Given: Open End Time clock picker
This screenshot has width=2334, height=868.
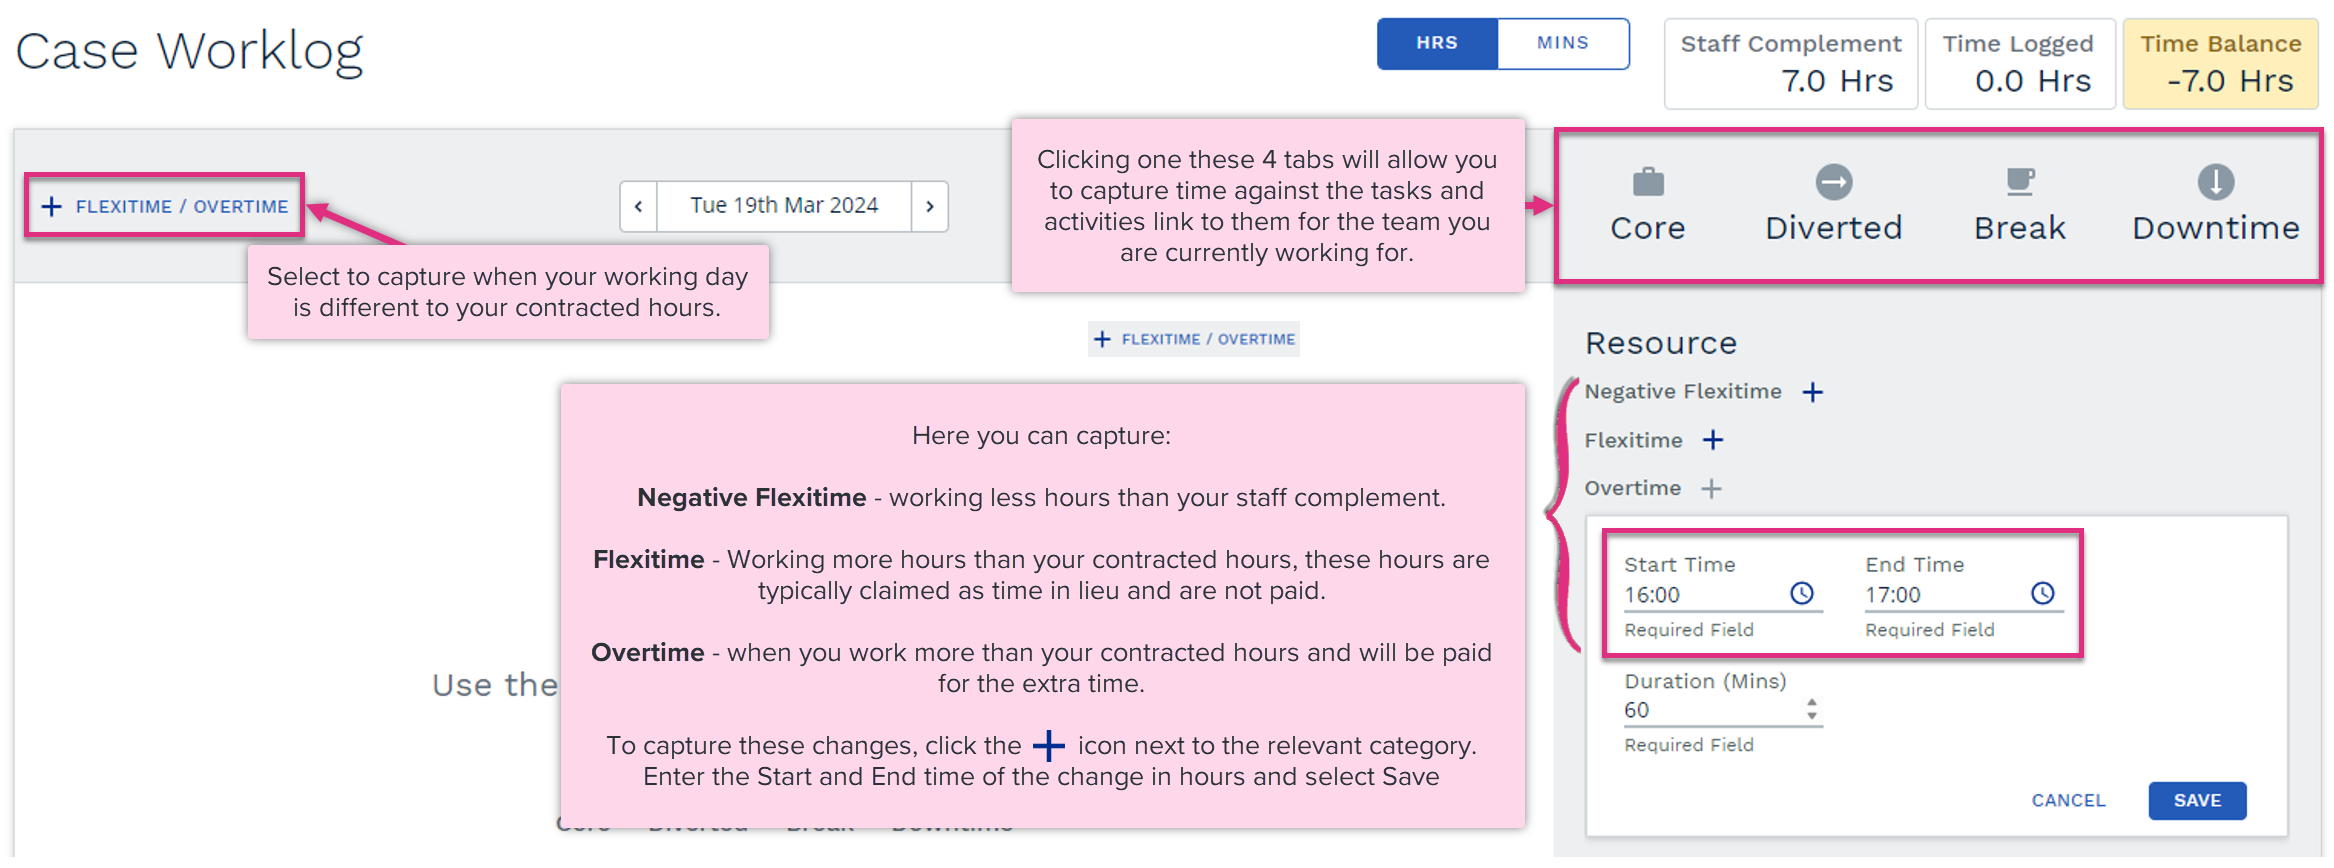Looking at the screenshot, I should (2043, 594).
